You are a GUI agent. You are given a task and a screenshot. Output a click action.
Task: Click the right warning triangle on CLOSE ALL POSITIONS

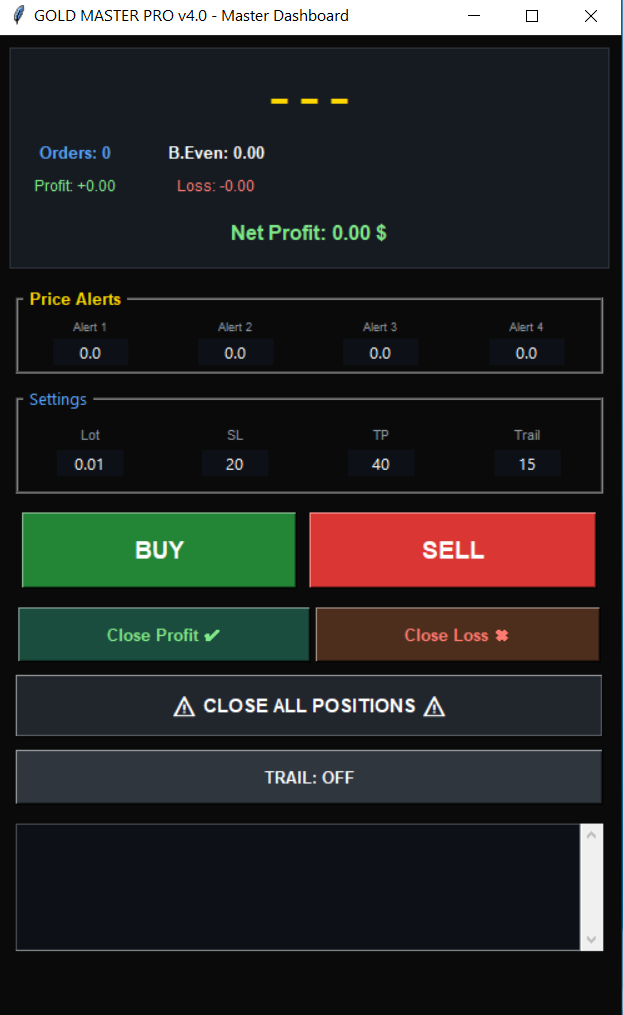(434, 705)
